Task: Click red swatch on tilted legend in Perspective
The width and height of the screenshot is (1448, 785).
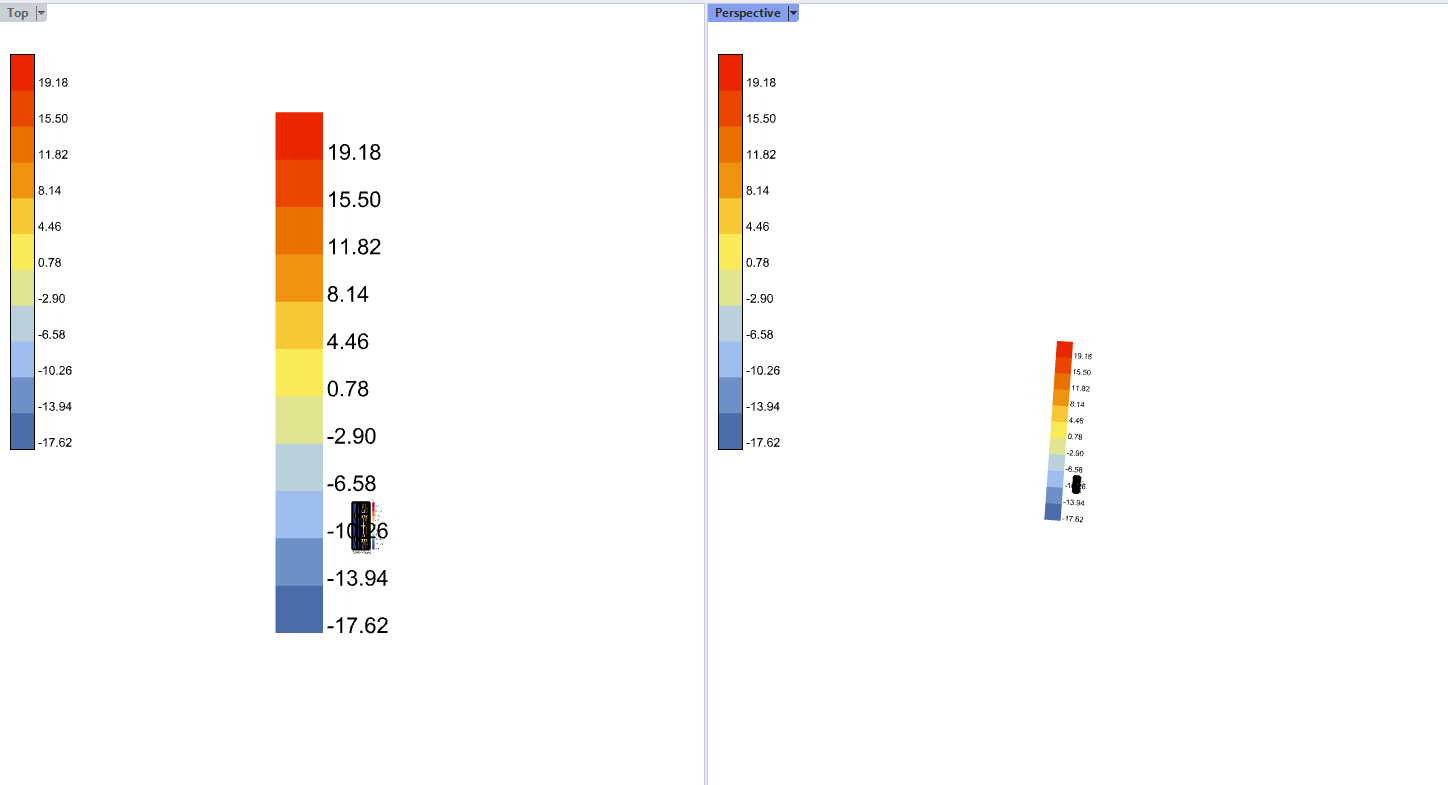Action: tap(1064, 349)
